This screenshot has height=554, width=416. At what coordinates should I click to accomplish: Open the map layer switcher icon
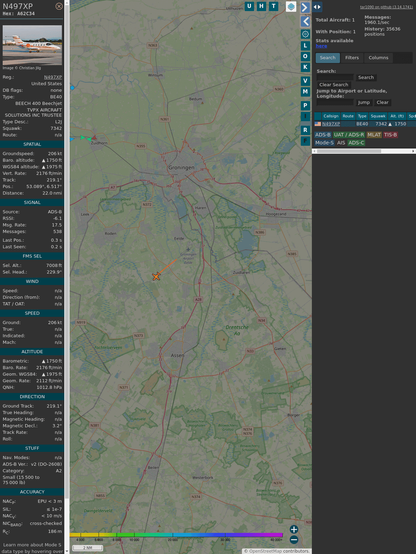tap(291, 6)
